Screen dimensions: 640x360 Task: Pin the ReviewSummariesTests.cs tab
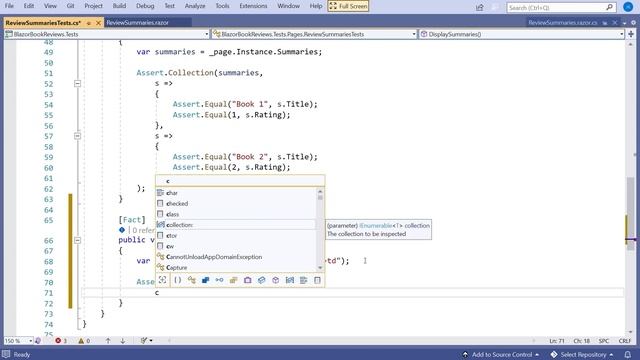(x=89, y=23)
